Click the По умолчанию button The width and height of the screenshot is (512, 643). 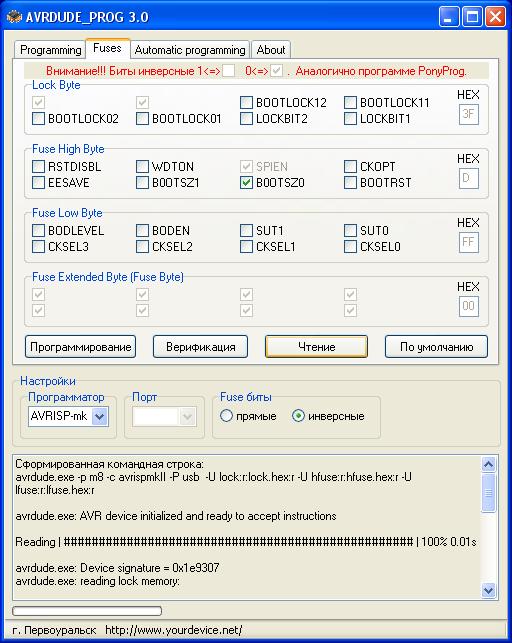(x=436, y=347)
